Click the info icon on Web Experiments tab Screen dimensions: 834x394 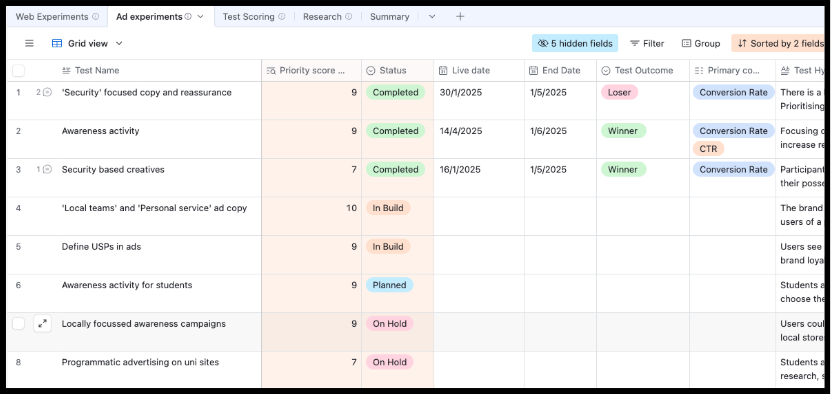tap(96, 16)
